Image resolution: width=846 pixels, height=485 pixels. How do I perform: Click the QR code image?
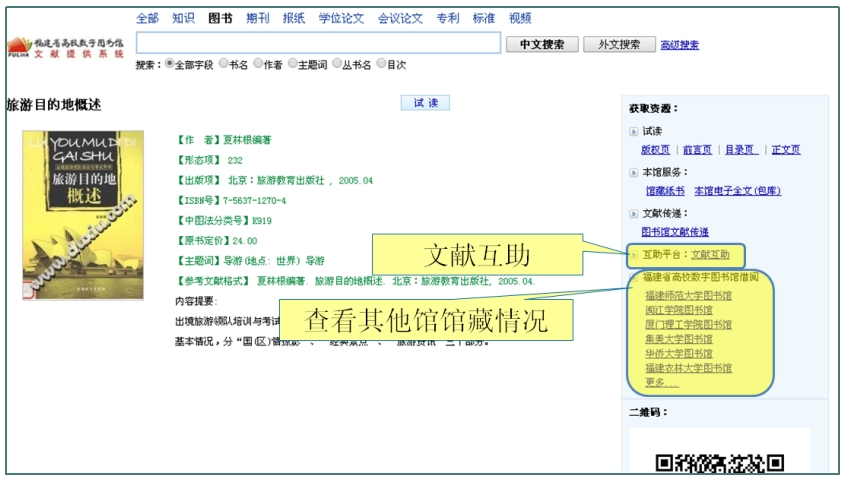pyautogui.click(x=719, y=462)
